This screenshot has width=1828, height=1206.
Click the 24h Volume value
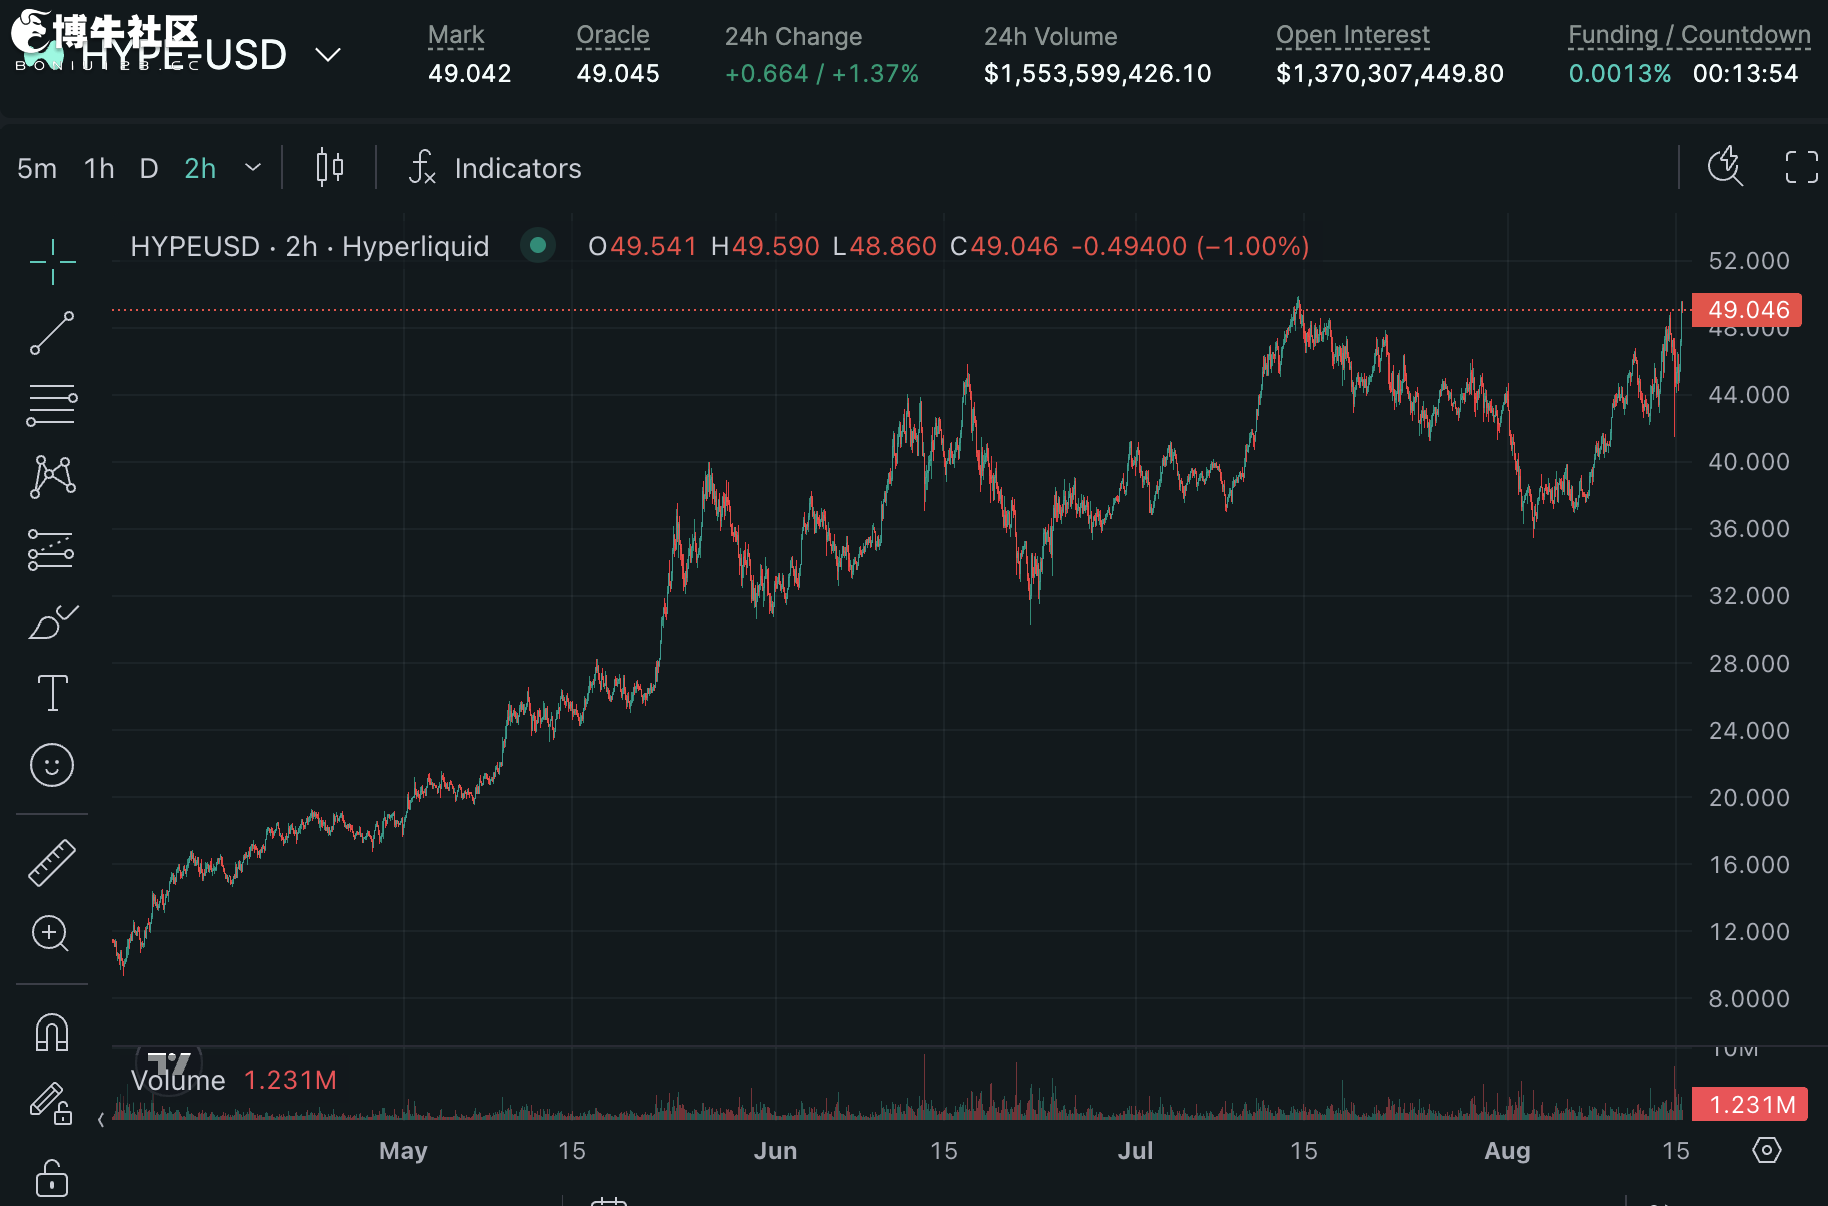[x=1097, y=73]
